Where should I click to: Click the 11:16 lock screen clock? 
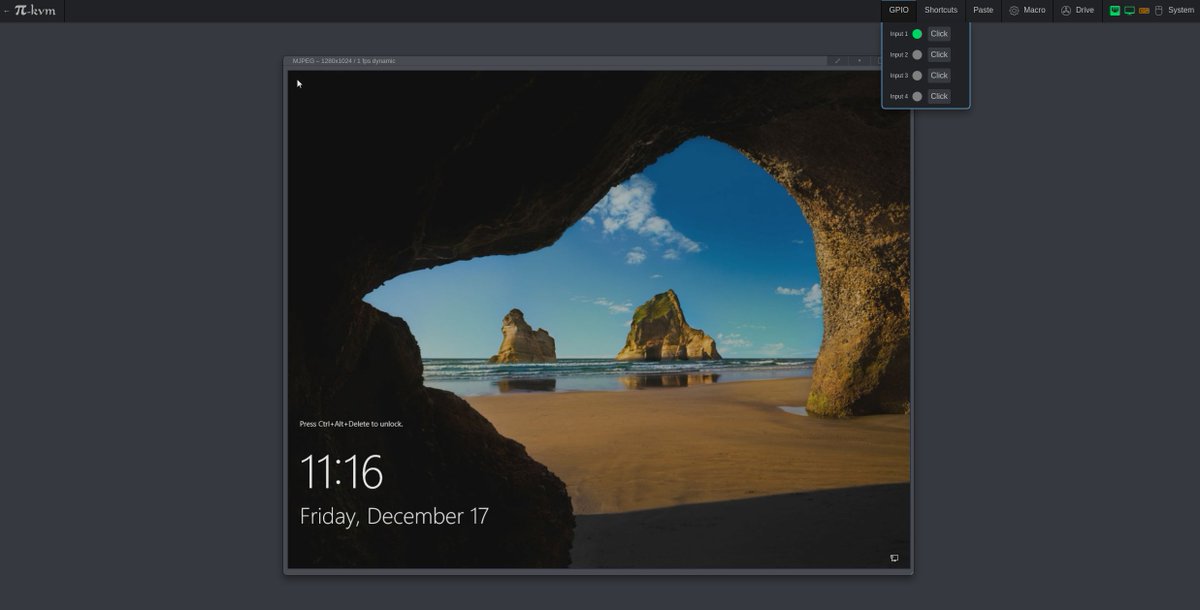pyautogui.click(x=341, y=471)
